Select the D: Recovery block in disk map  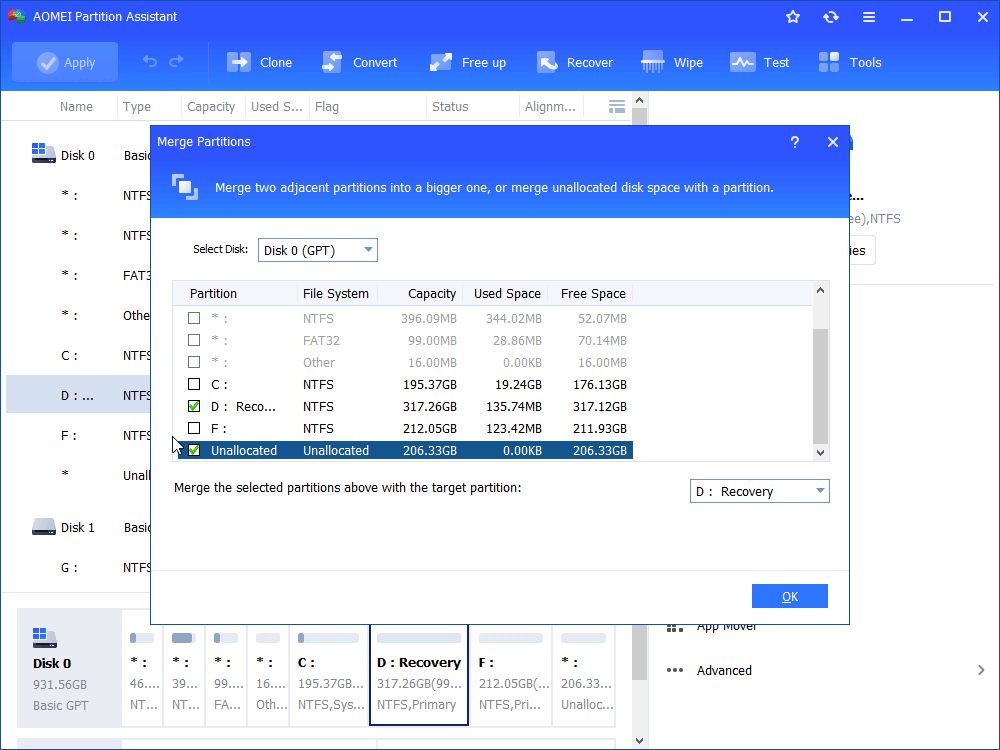(419, 675)
